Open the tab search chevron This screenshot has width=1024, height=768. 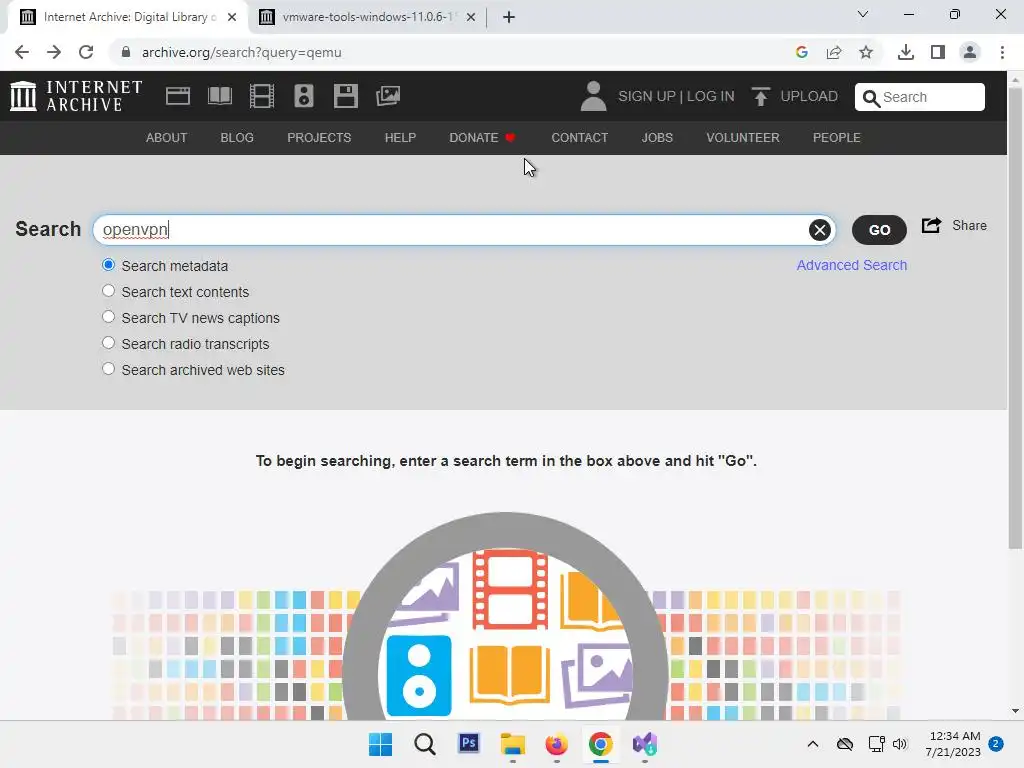point(863,14)
